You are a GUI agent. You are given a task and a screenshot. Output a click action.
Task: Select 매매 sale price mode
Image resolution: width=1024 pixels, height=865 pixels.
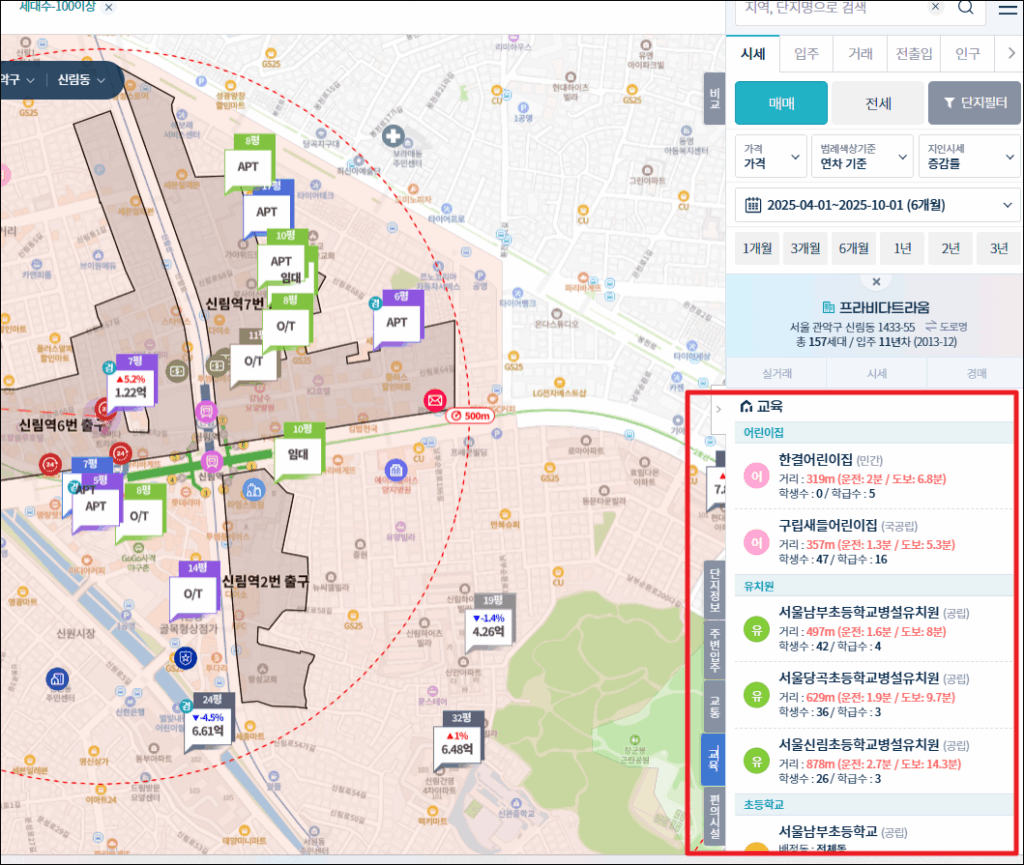point(781,103)
